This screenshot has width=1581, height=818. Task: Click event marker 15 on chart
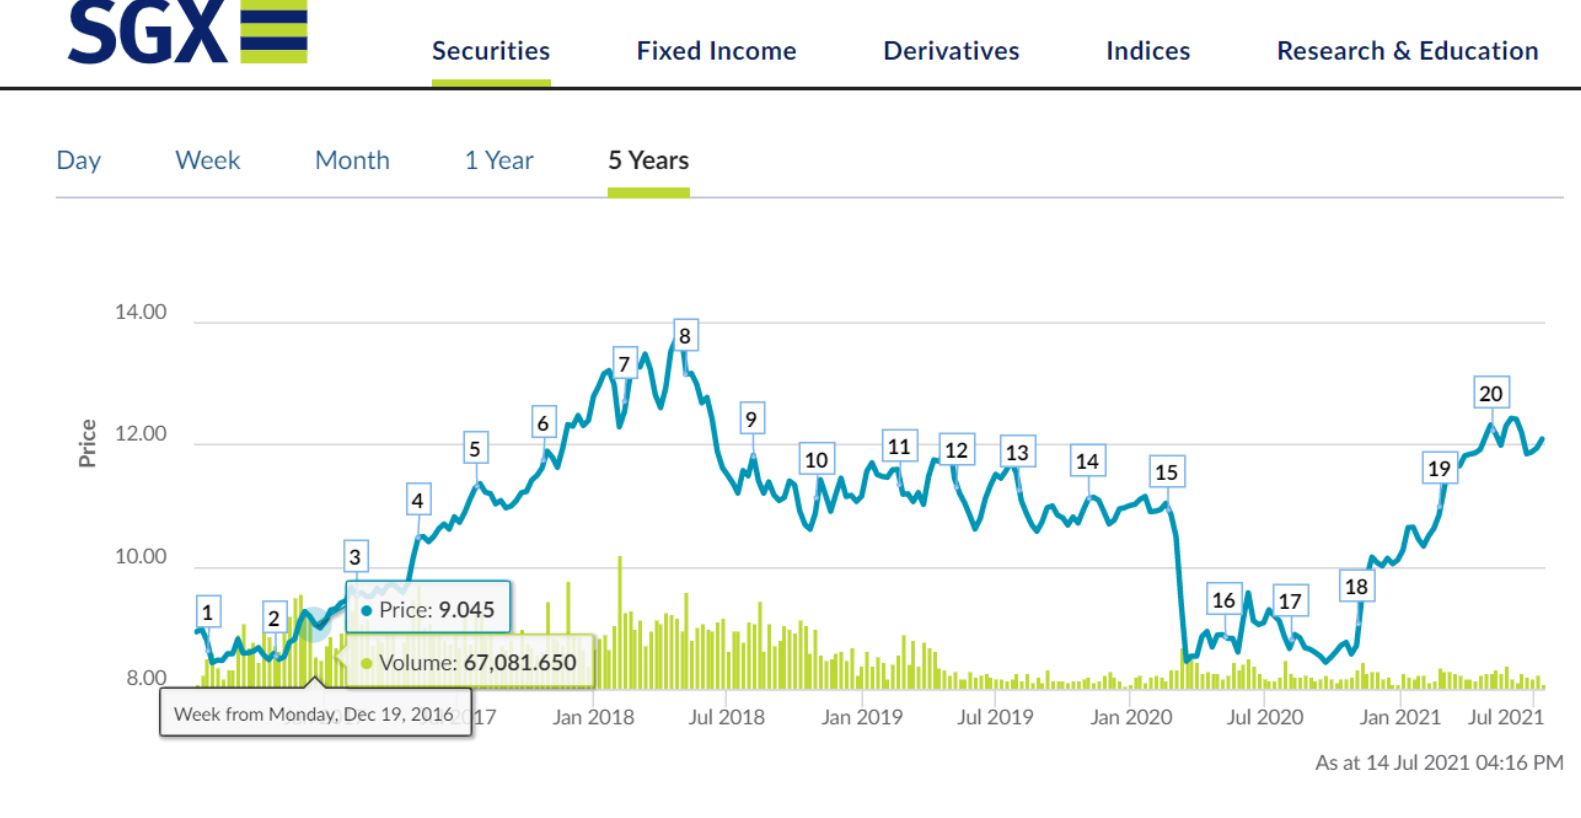pos(1166,472)
